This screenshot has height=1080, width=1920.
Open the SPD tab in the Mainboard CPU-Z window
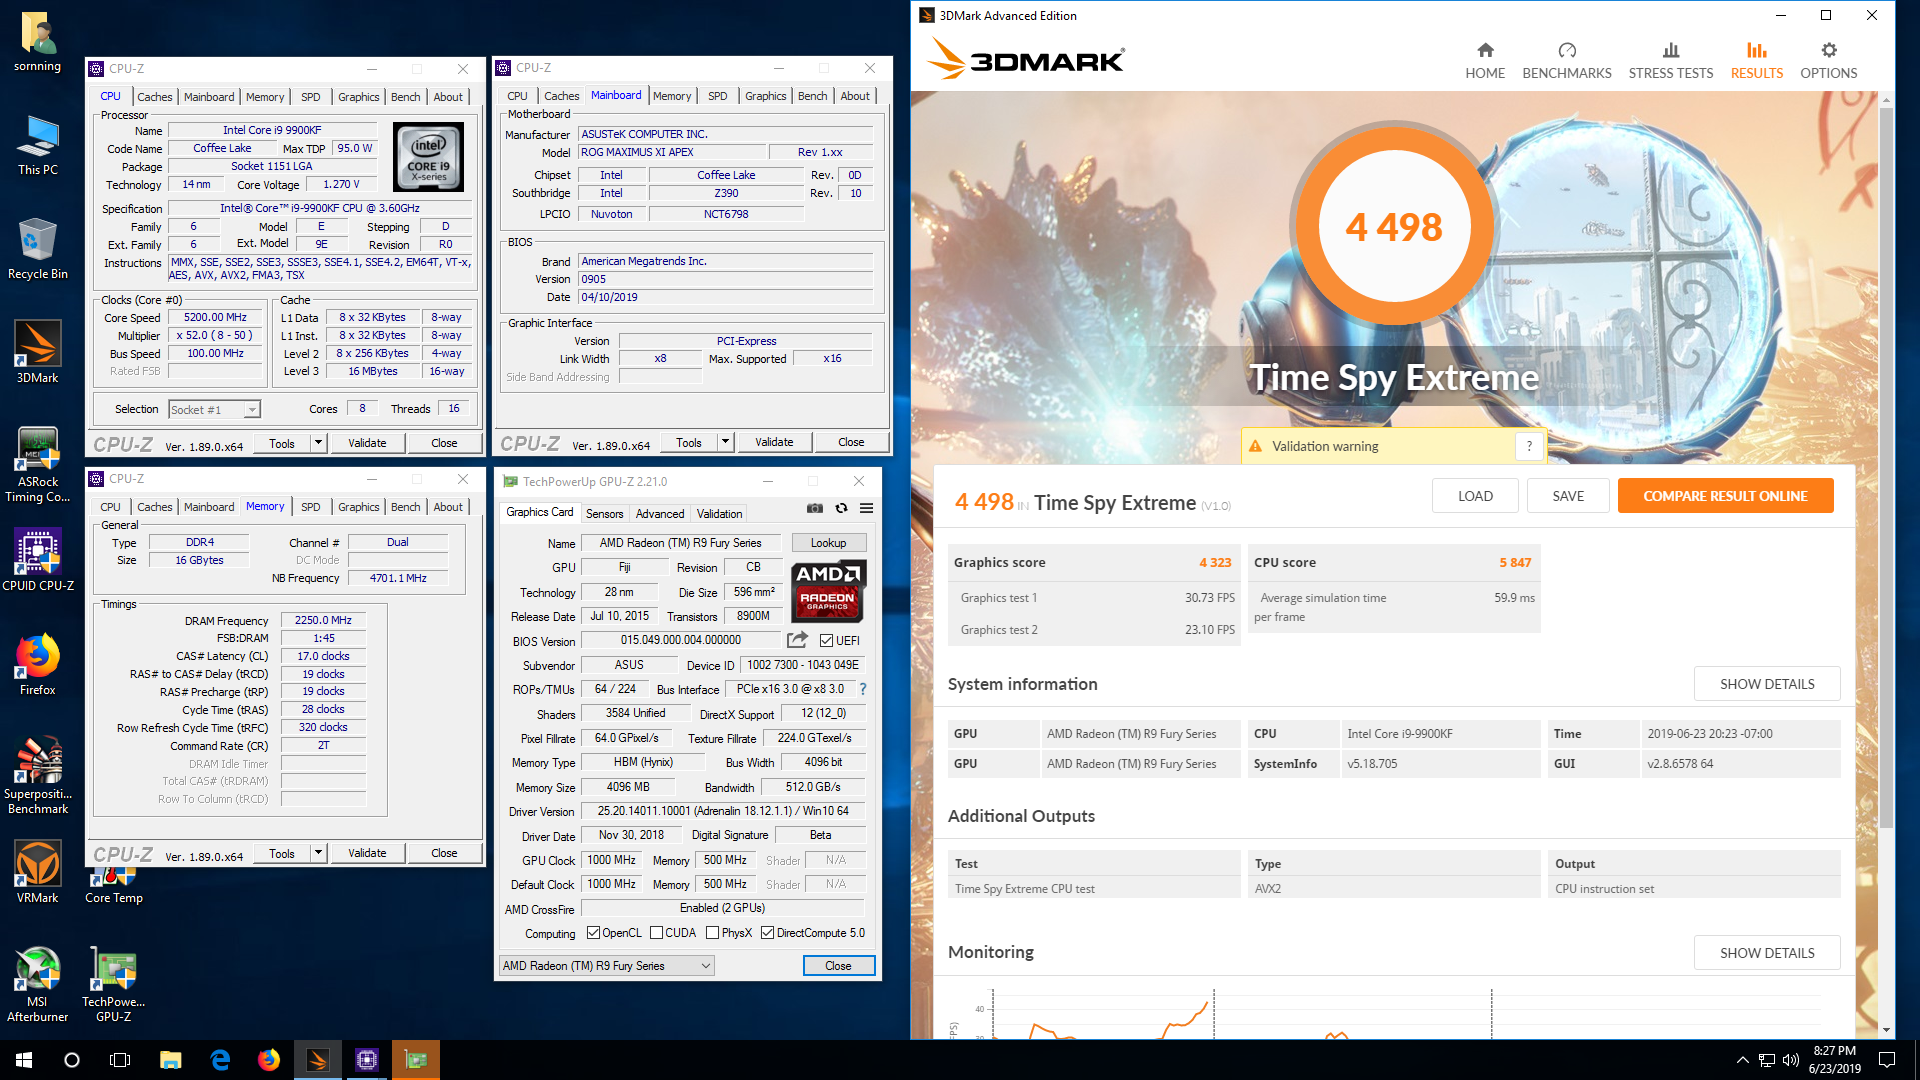717,96
